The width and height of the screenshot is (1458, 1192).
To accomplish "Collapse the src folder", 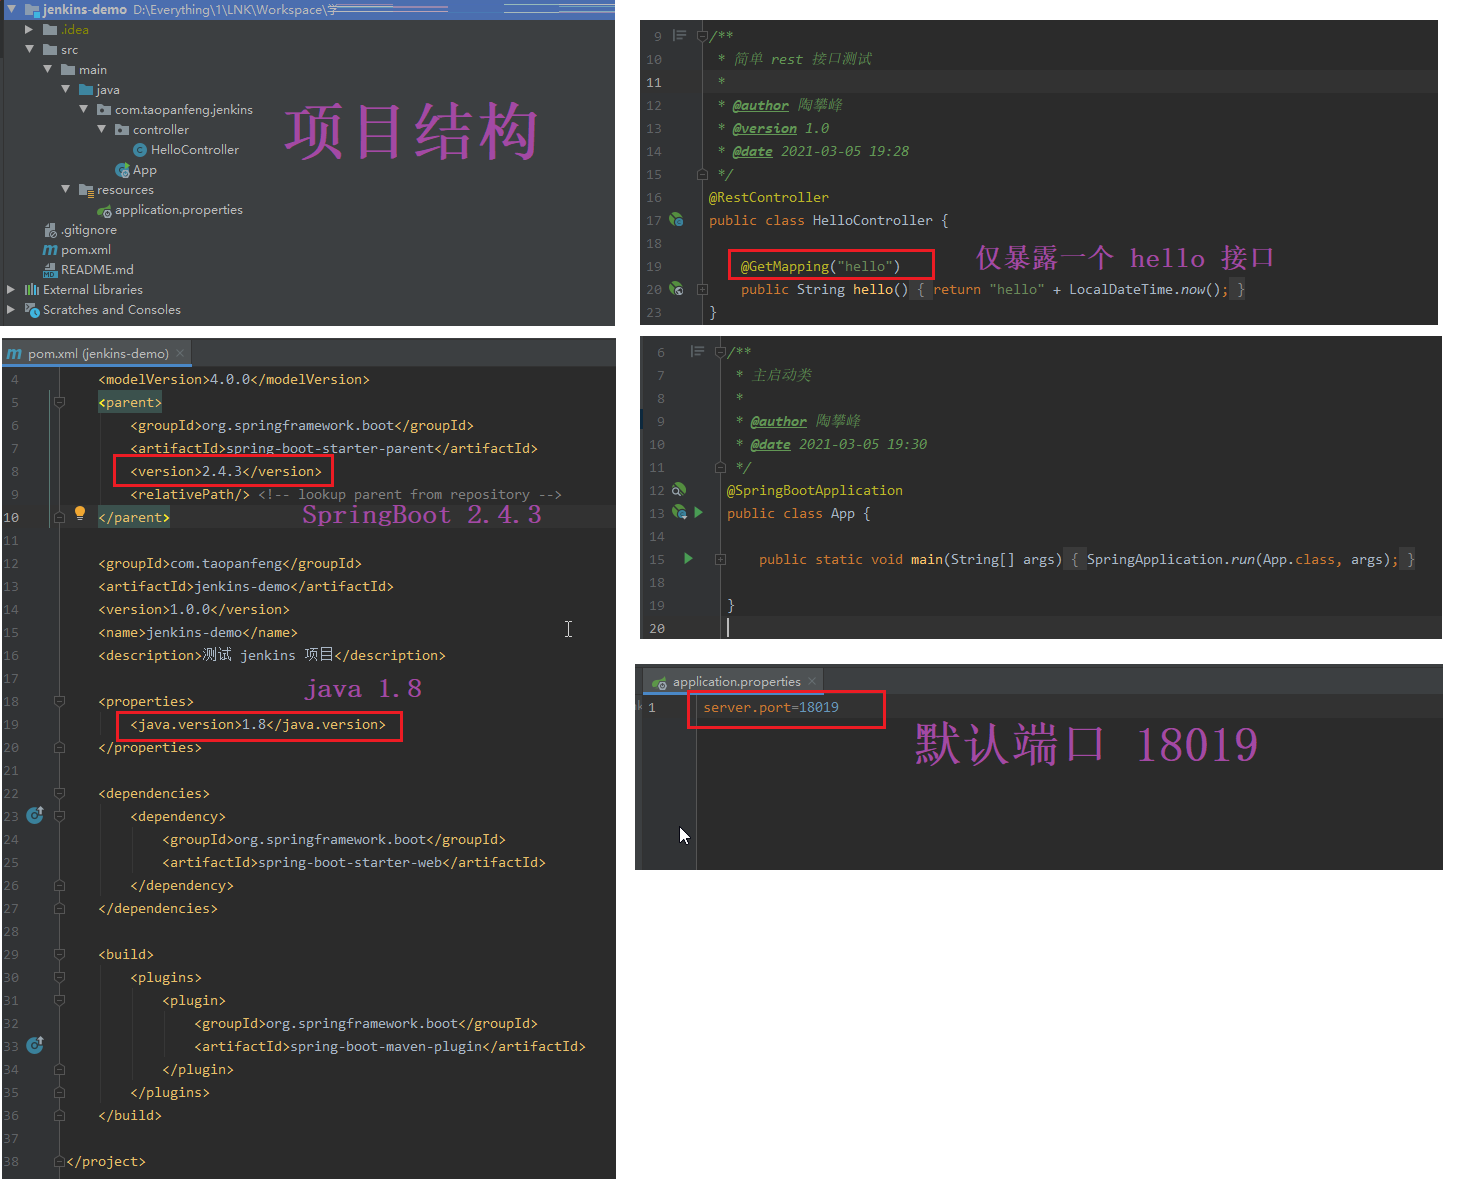I will [29, 49].
